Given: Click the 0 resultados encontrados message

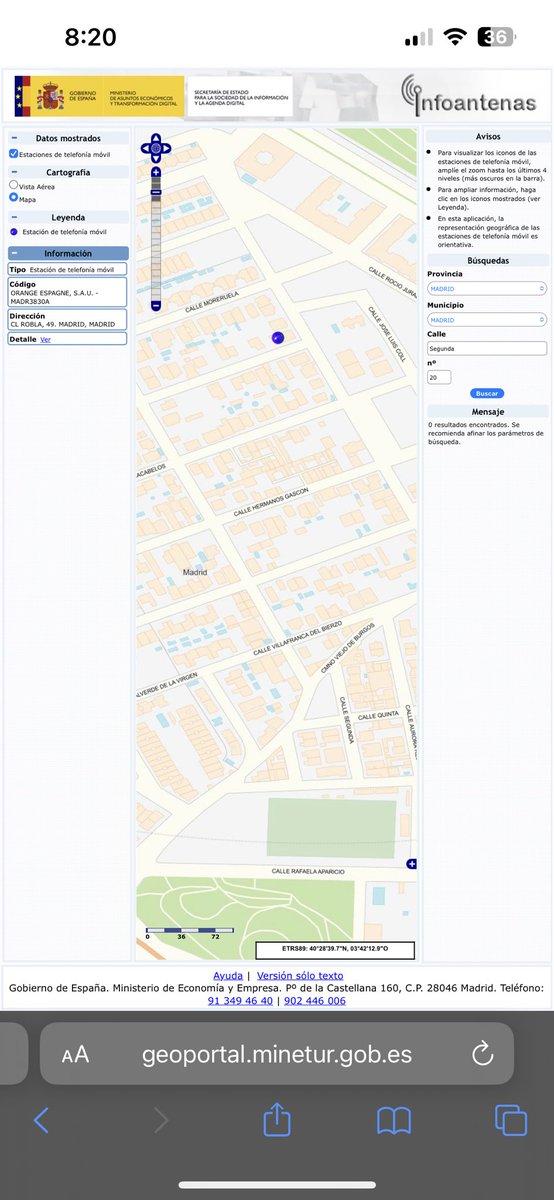Looking at the screenshot, I should pos(485,433).
